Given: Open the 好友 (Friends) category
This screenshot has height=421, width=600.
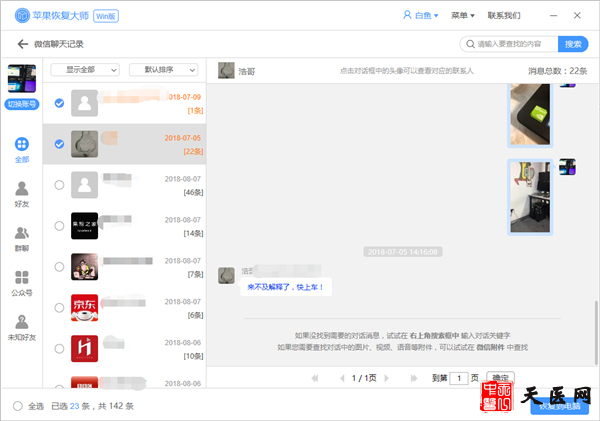Looking at the screenshot, I should coord(21,194).
